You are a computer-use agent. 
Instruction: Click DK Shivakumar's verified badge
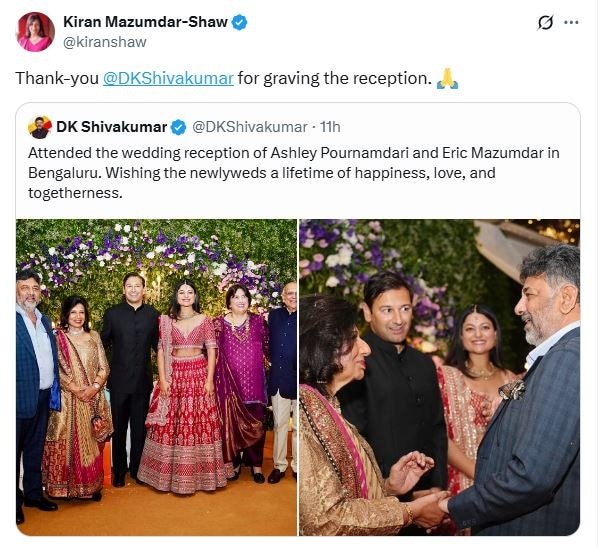pyautogui.click(x=178, y=127)
